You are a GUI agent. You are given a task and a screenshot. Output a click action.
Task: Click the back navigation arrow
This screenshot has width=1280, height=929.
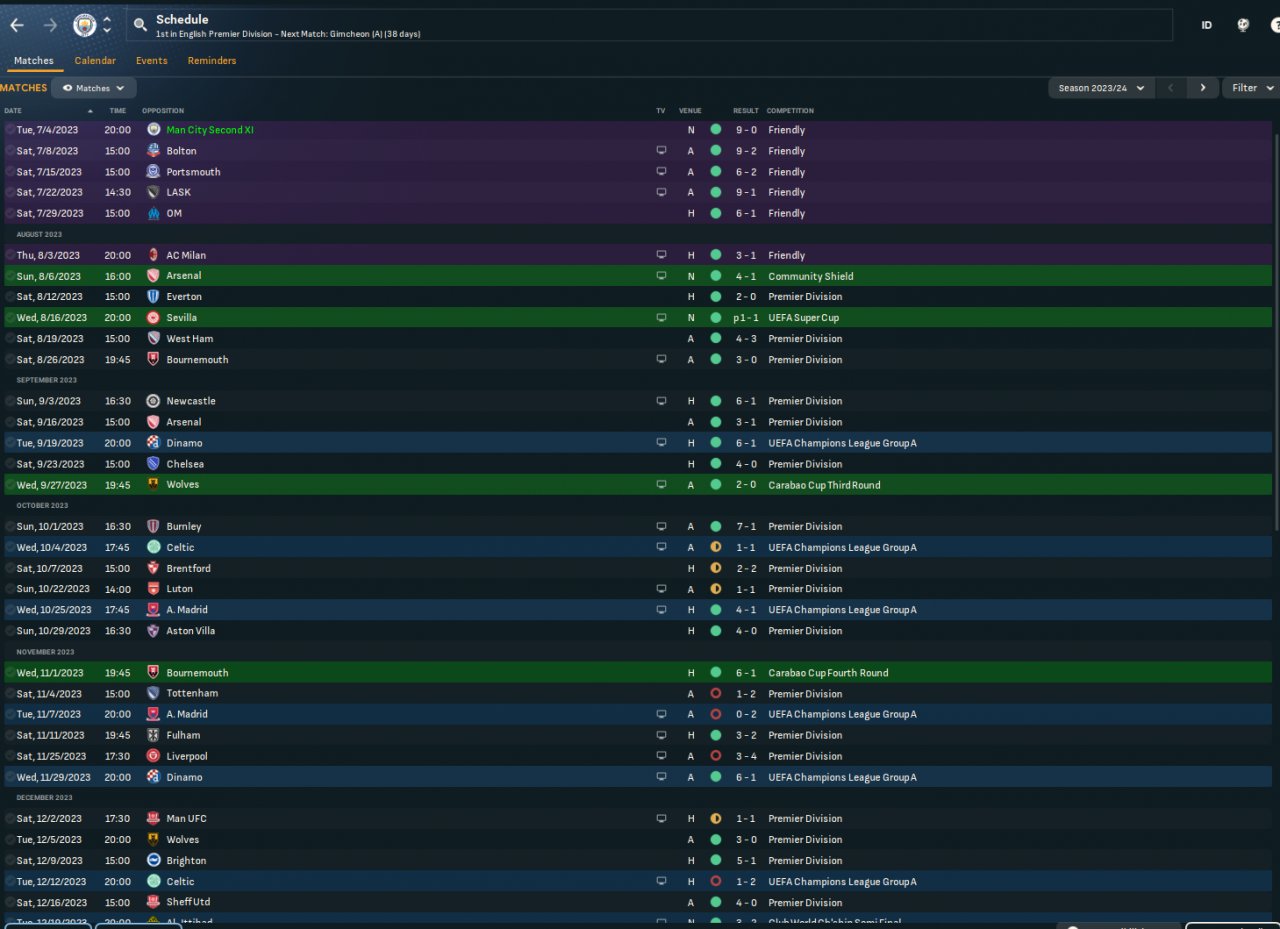point(17,25)
